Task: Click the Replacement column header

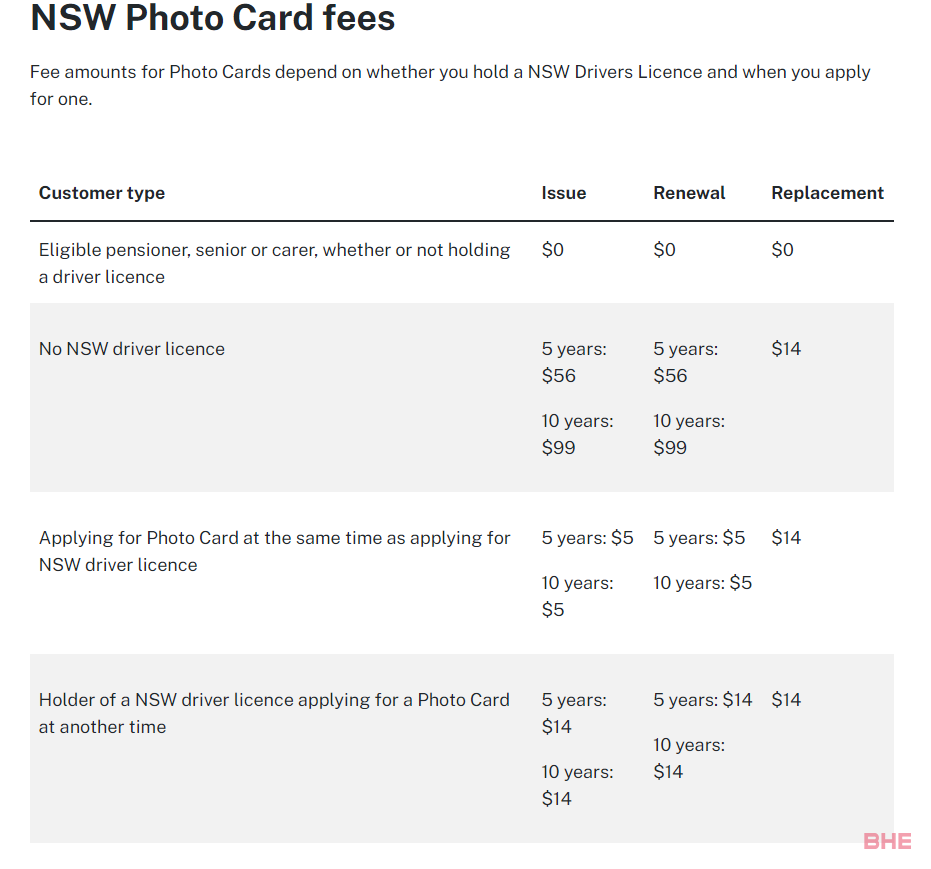Action: [827, 193]
